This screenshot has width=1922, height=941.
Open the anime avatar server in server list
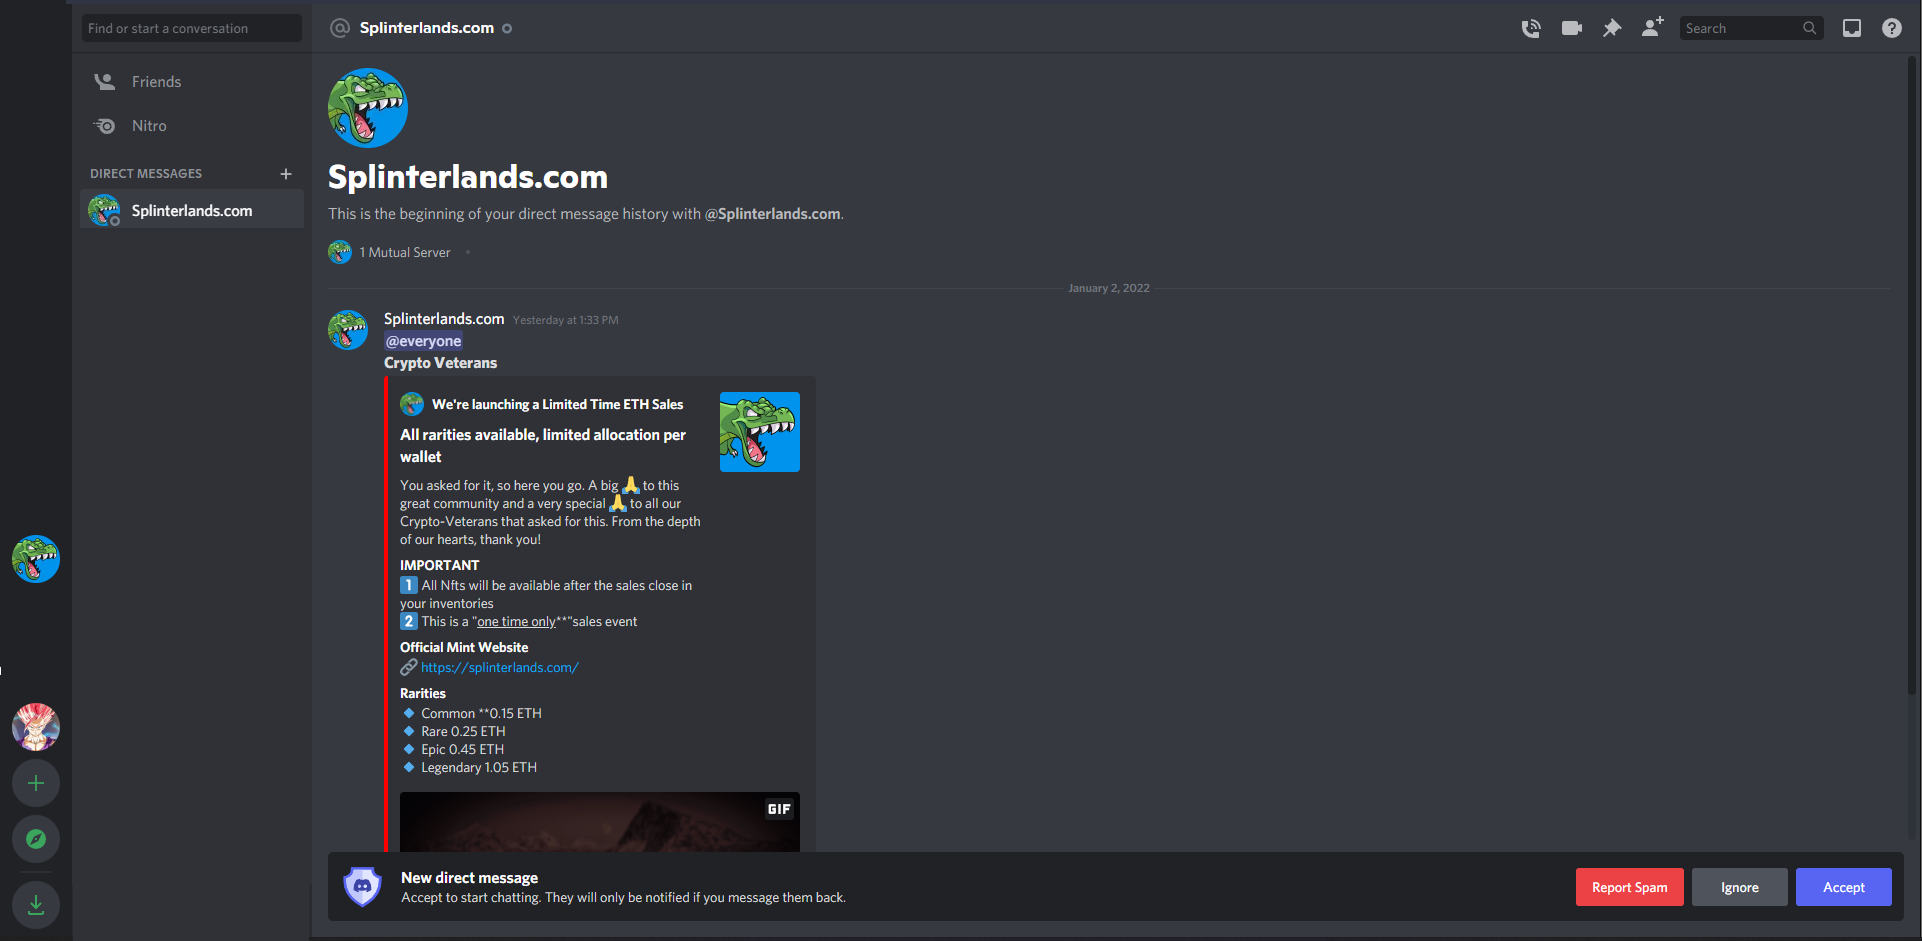(x=36, y=727)
